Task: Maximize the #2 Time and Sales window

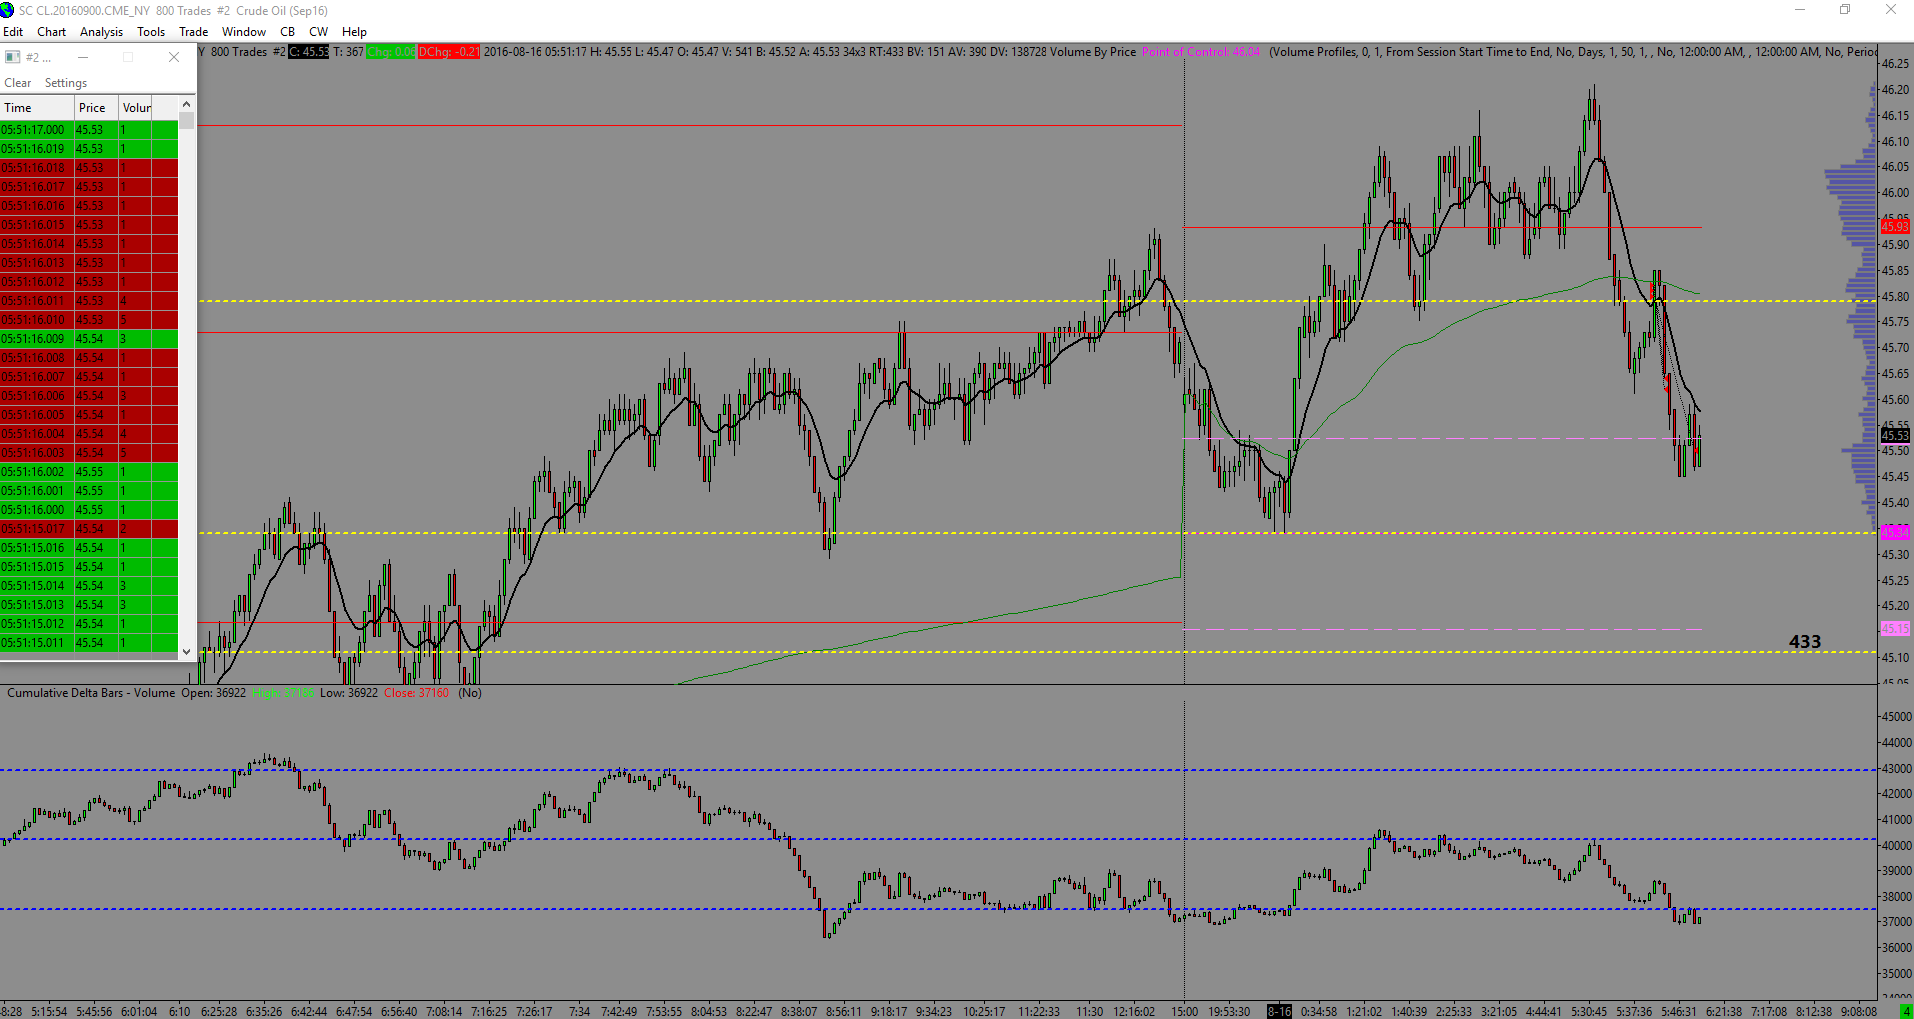Action: tap(128, 57)
